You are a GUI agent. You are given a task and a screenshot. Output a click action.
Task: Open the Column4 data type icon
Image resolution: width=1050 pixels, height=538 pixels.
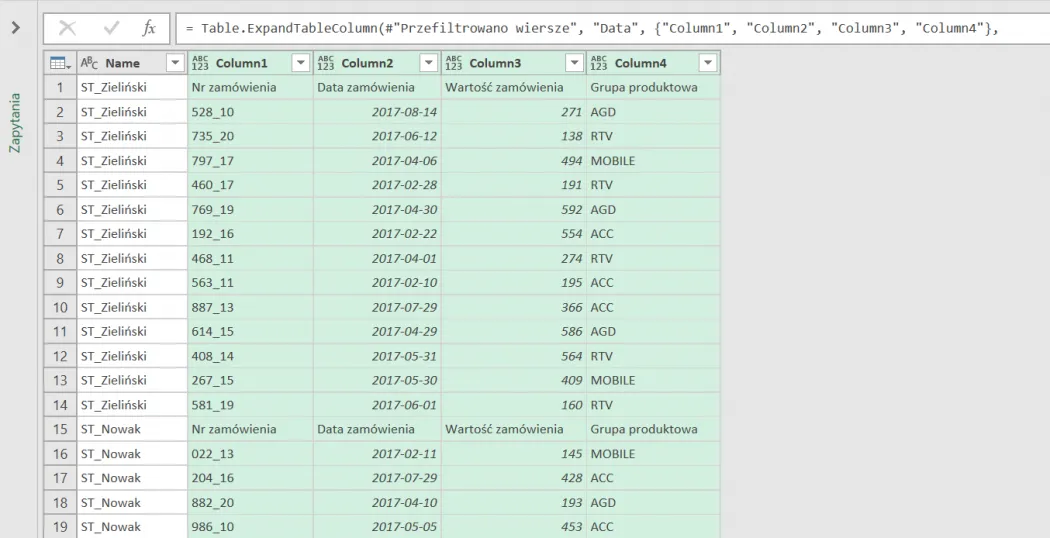[x=600, y=64]
